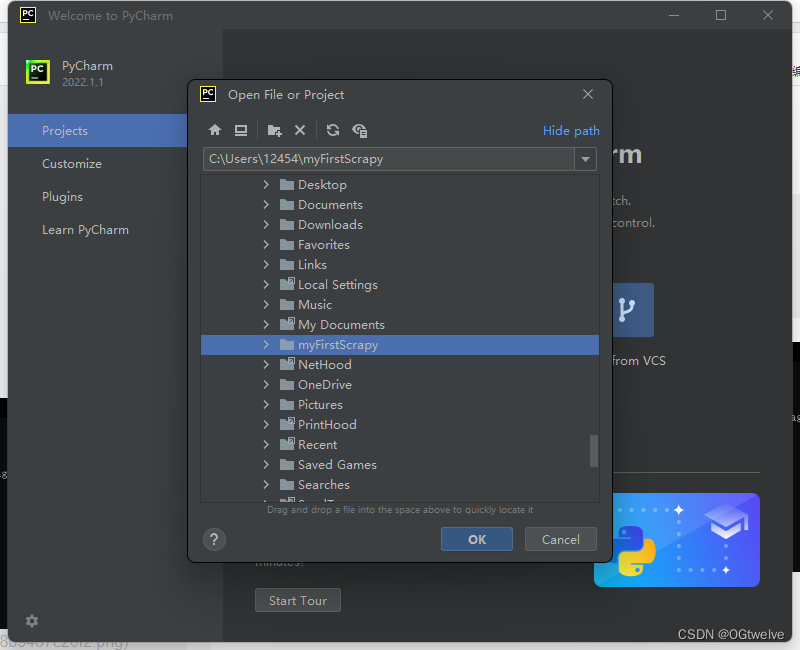The height and width of the screenshot is (650, 800).
Task: Minimize the Welcome to PyCharm window
Action: coord(674,15)
